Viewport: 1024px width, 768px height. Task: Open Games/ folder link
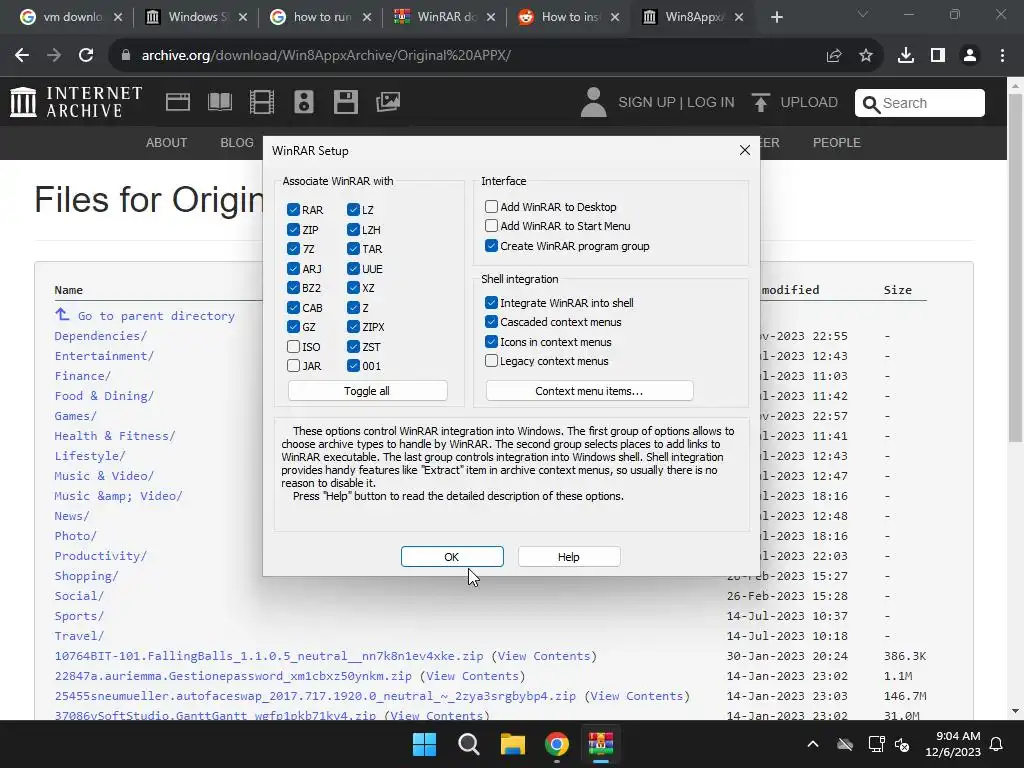pyautogui.click(x=75, y=415)
